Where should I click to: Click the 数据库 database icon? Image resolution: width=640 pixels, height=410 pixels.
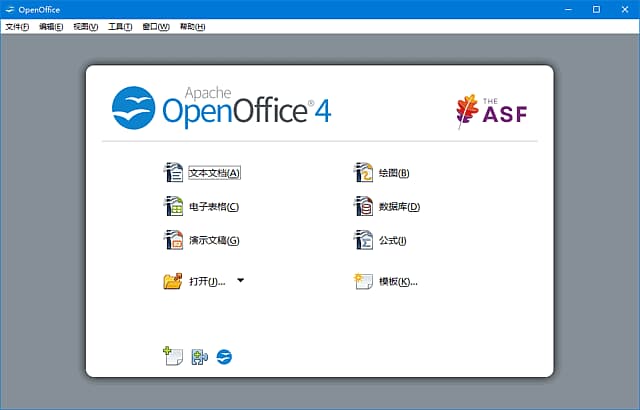click(x=363, y=206)
